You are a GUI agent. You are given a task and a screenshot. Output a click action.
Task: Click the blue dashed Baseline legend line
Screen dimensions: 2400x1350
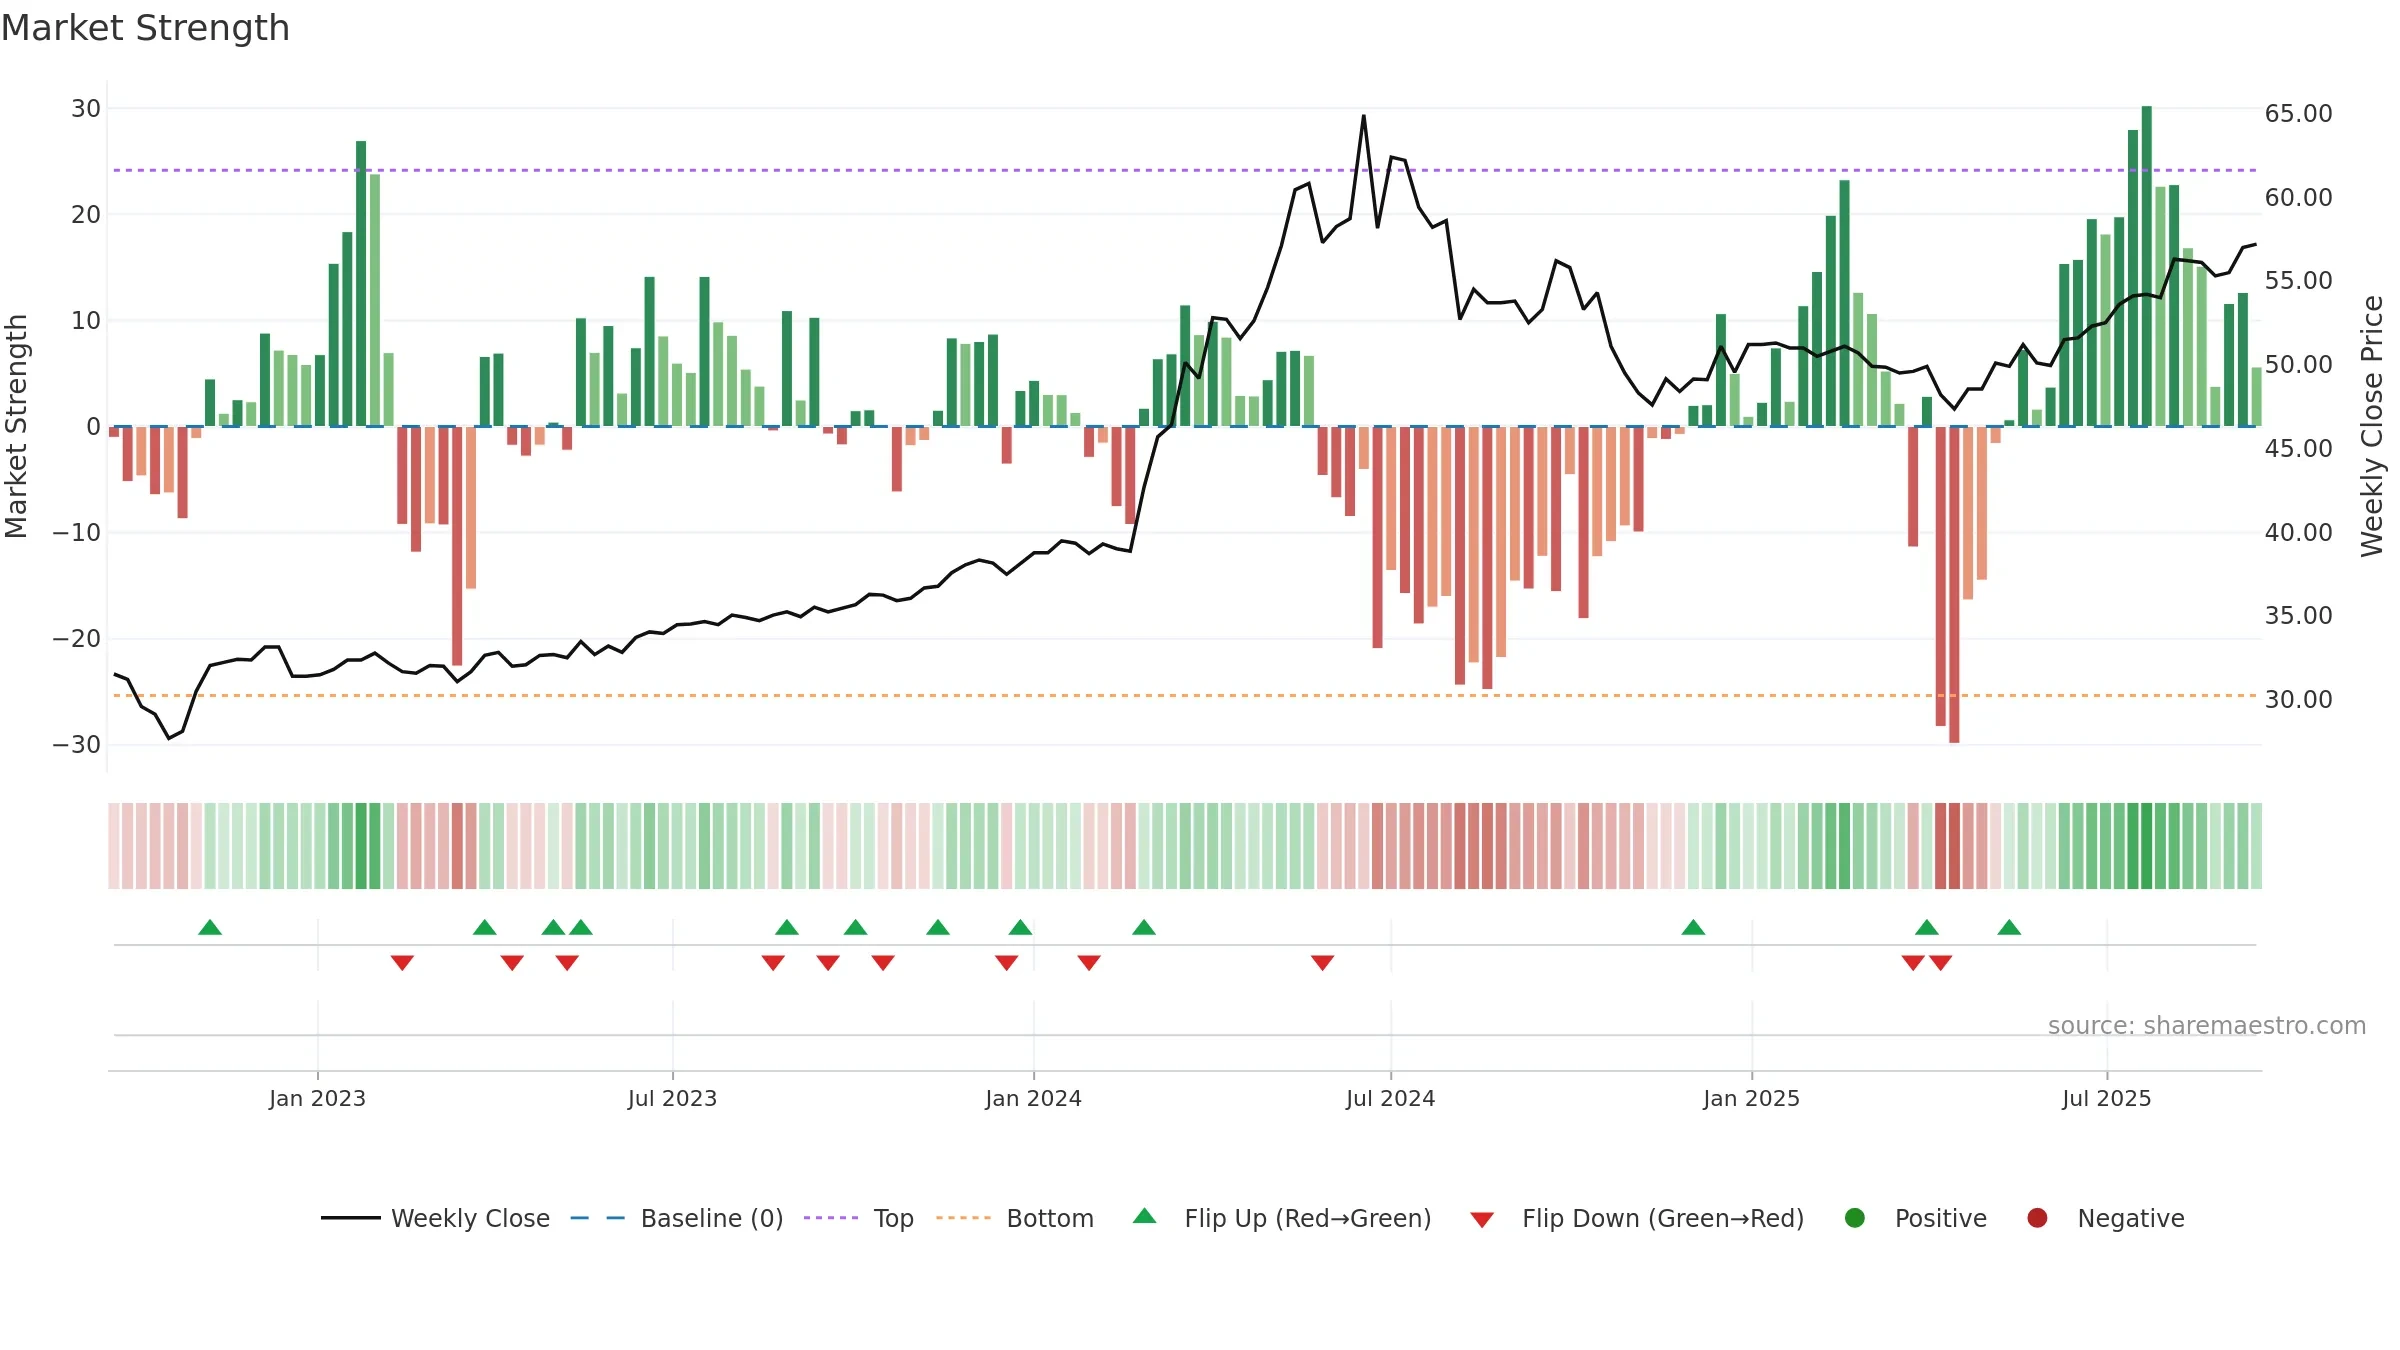pos(597,1218)
